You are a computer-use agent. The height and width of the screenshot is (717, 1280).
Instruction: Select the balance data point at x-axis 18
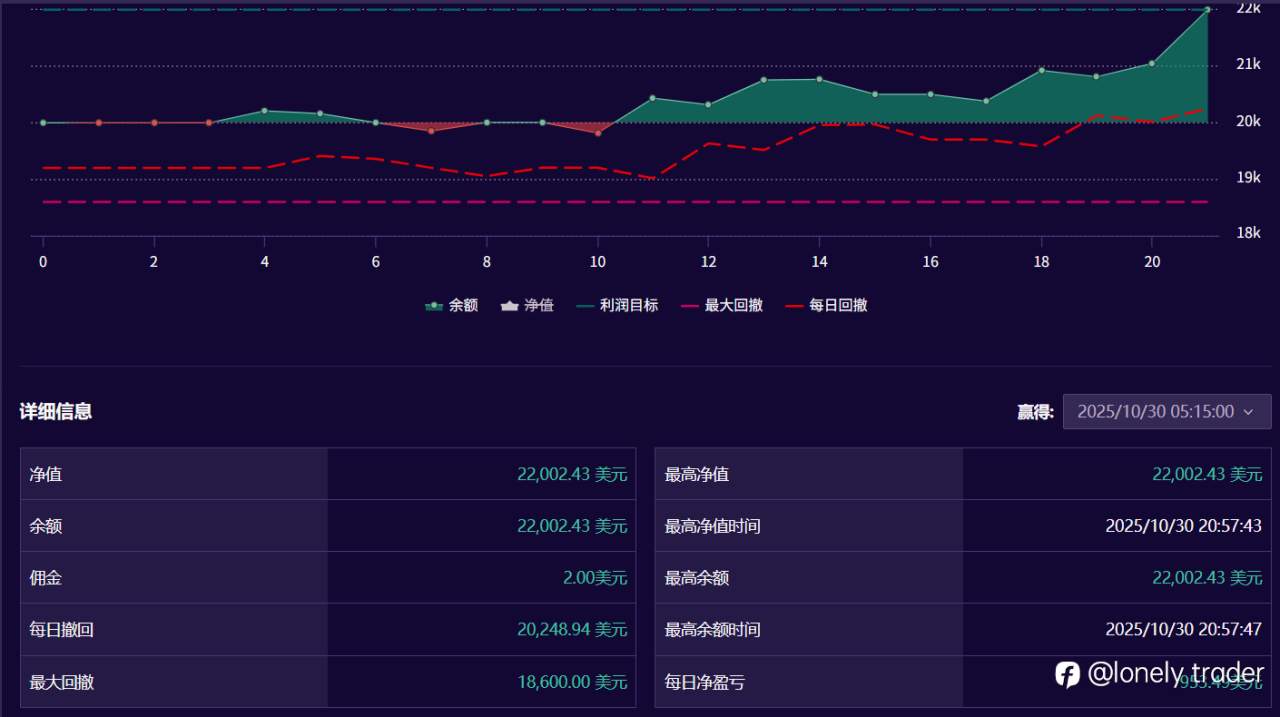pyautogui.click(x=1042, y=70)
